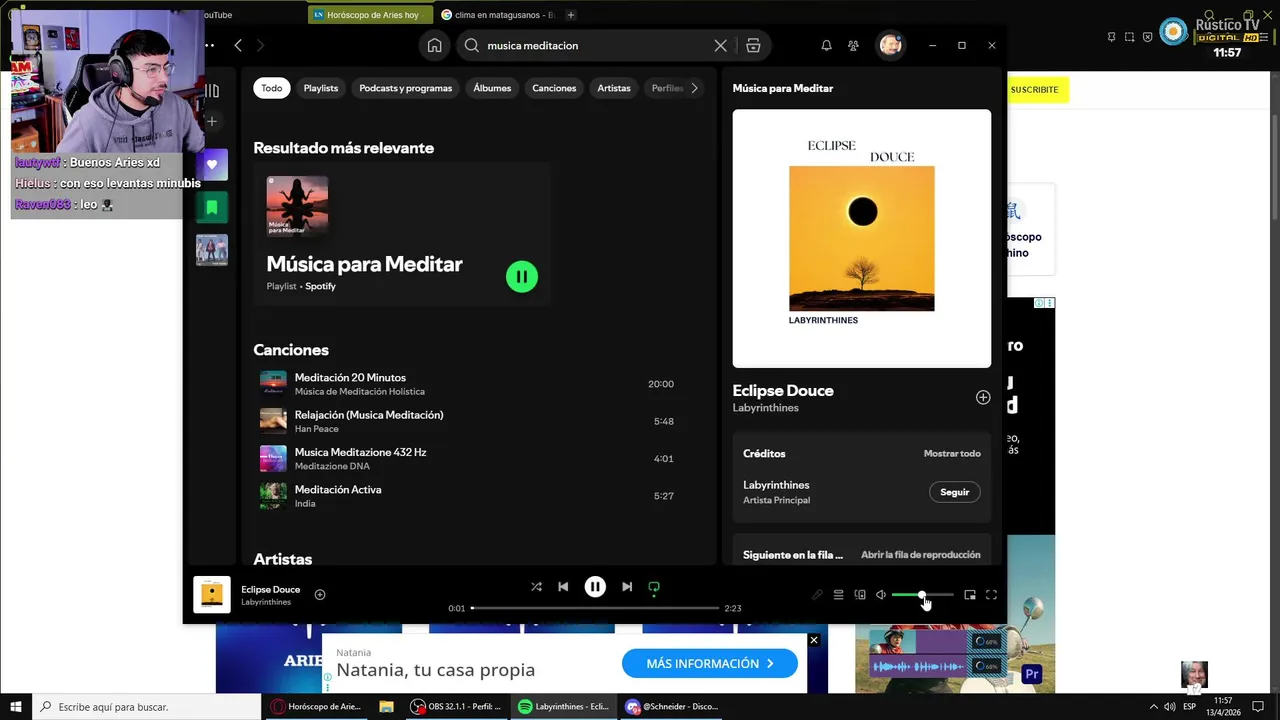Image resolution: width=1280 pixels, height=720 pixels.
Task: Open the system volume tray icon
Action: tap(1169, 707)
